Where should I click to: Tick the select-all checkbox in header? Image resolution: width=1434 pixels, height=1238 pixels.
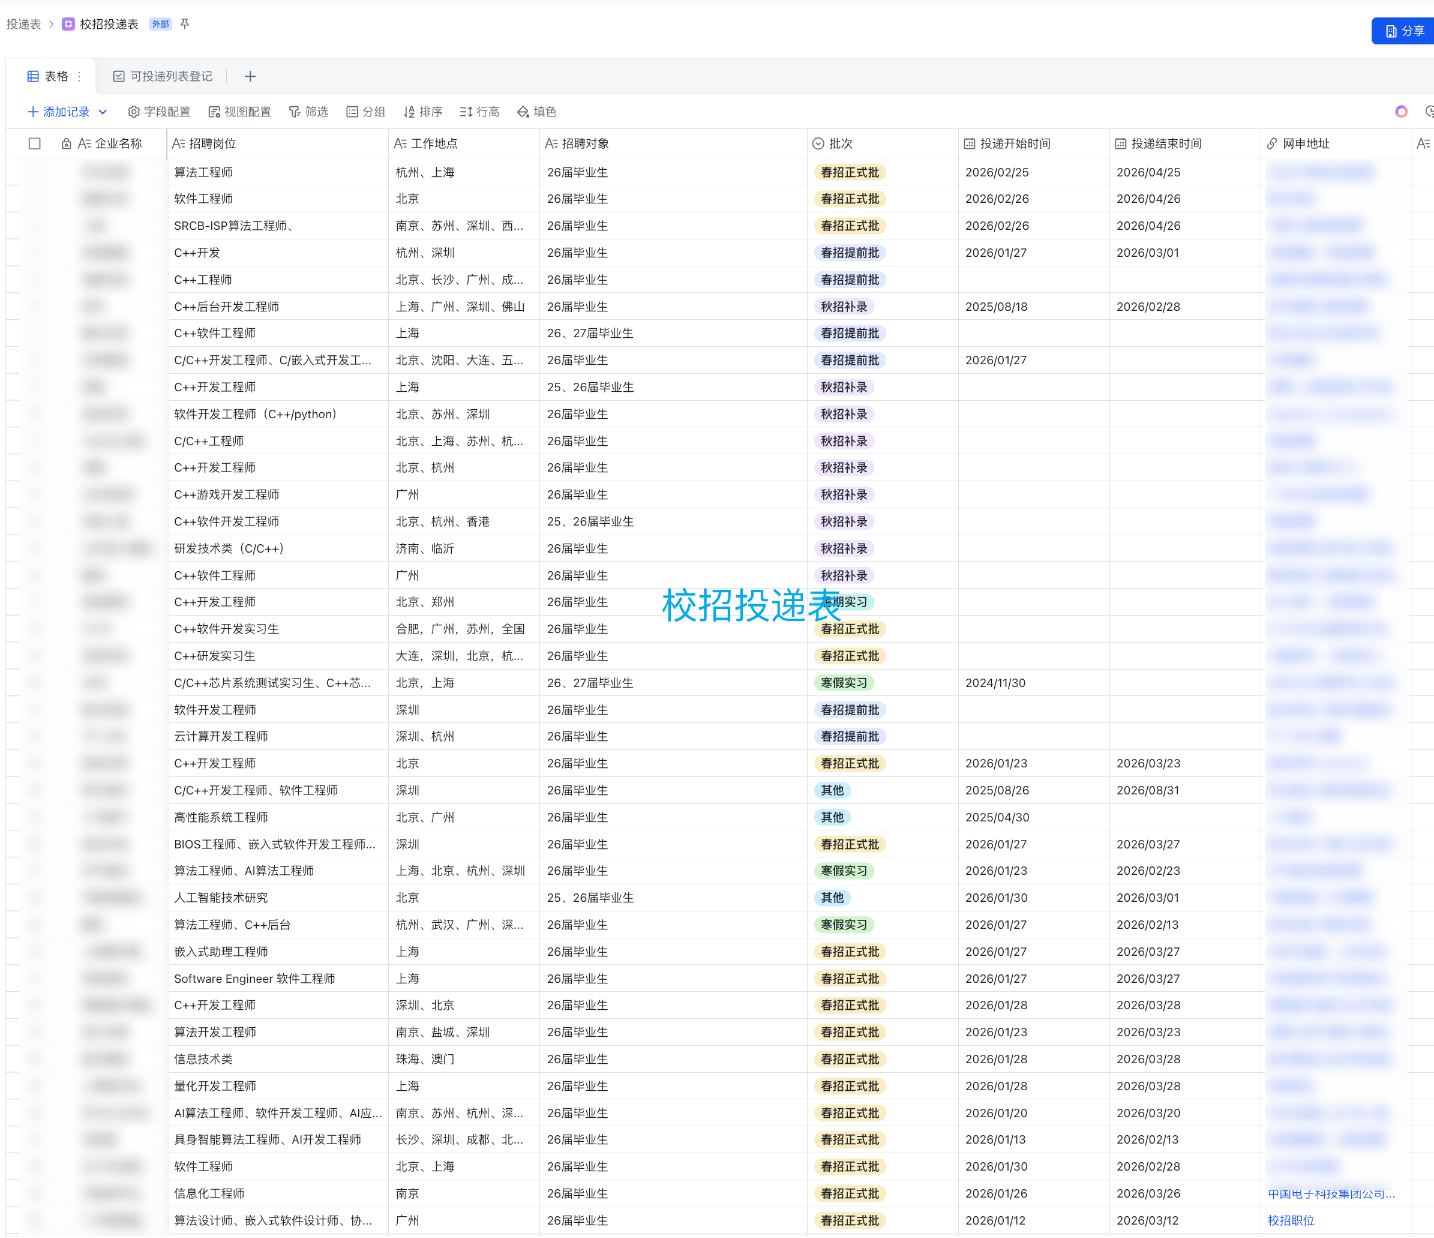click(35, 144)
